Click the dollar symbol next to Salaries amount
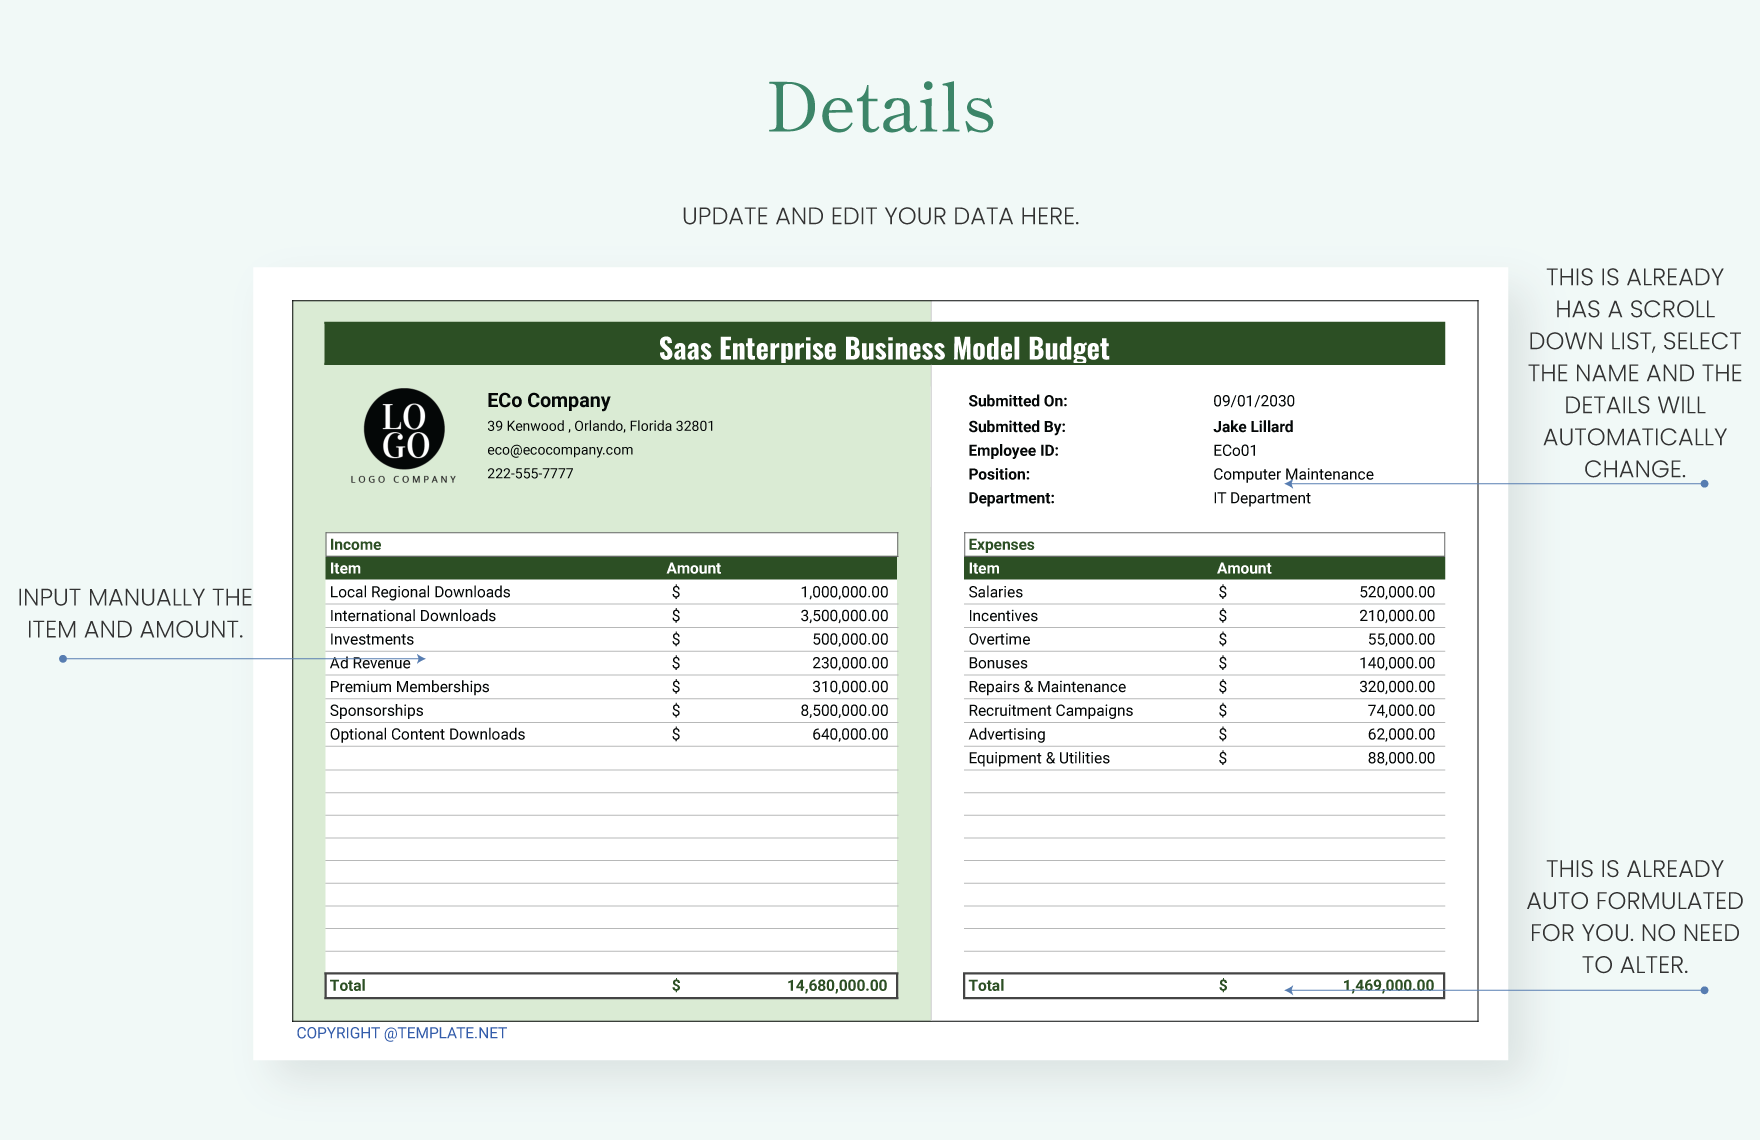The image size is (1760, 1140). pos(1222,591)
